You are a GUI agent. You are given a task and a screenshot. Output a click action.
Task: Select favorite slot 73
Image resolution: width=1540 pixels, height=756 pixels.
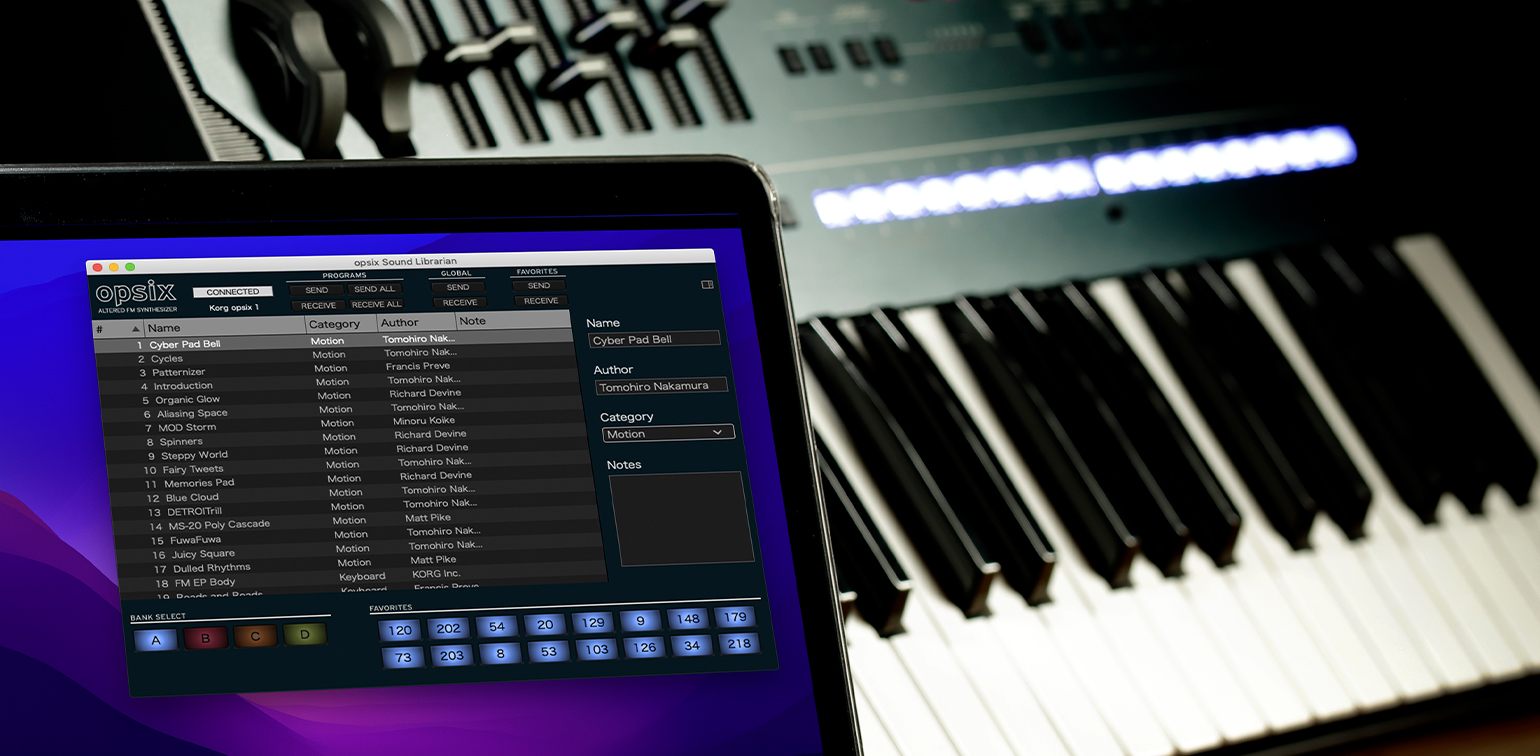(403, 657)
